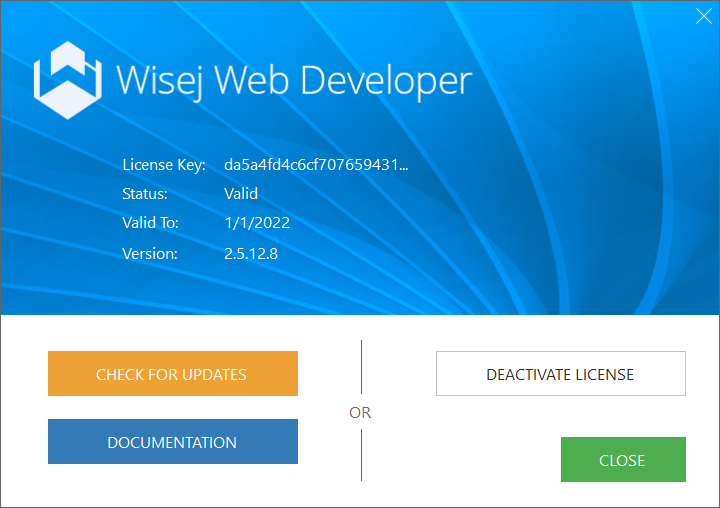Click the version number 2.5.12.8
This screenshot has width=720, height=508.
(251, 253)
